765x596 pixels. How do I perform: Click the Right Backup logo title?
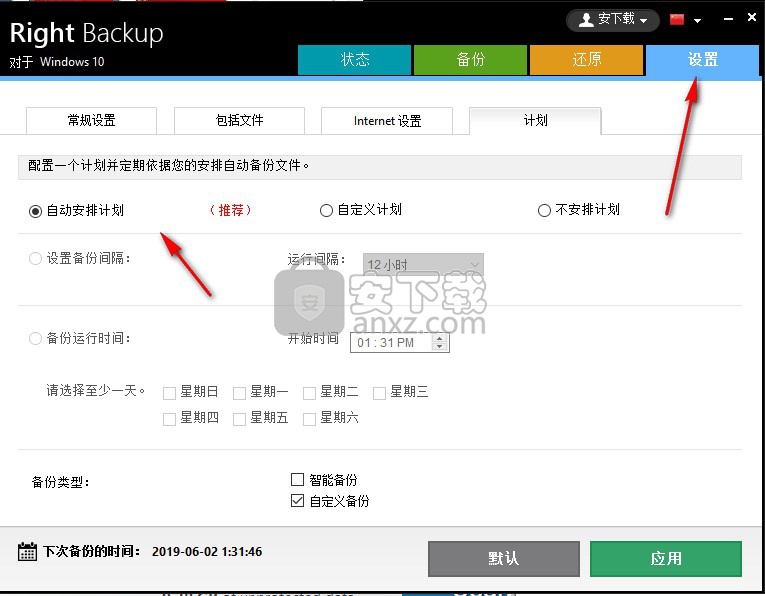(86, 33)
